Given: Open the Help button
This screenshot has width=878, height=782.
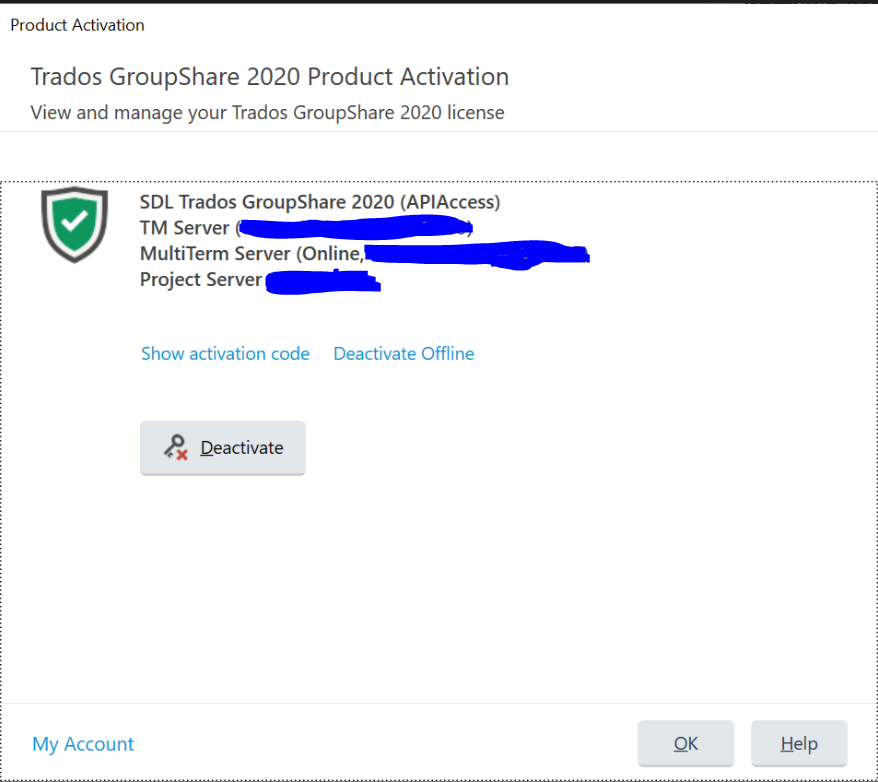Looking at the screenshot, I should (x=798, y=743).
